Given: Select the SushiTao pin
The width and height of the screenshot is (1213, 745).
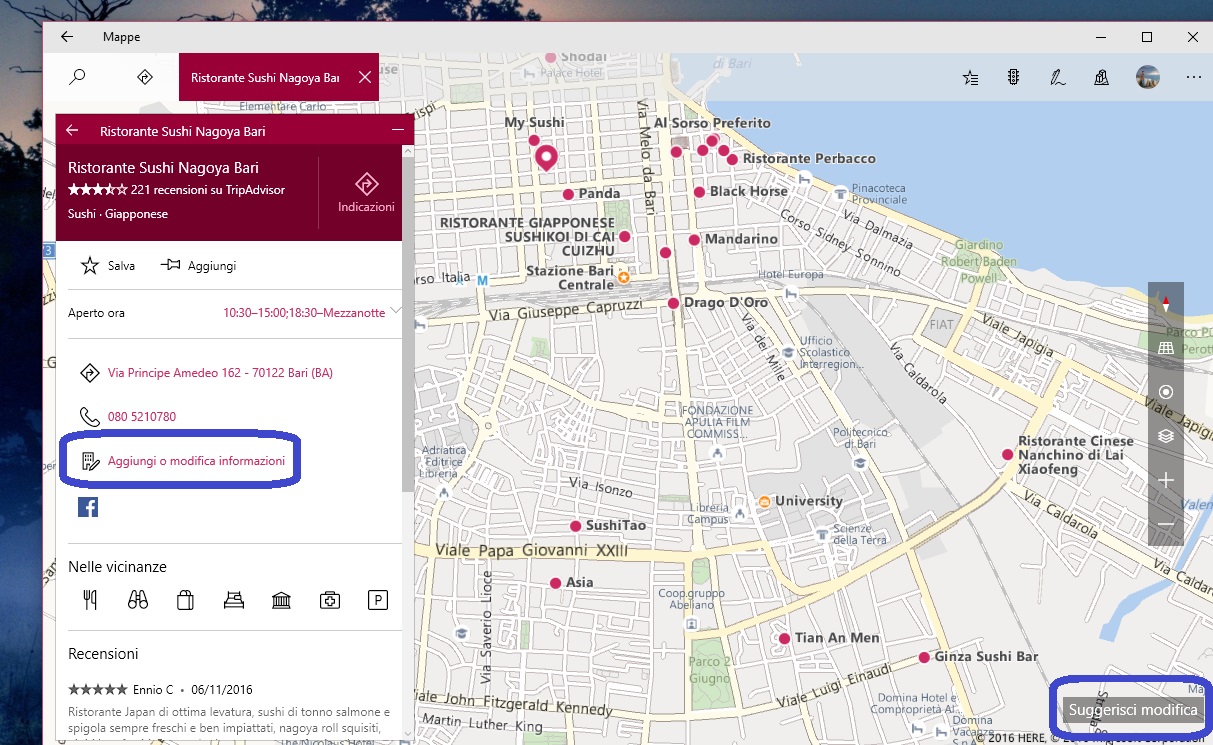Looking at the screenshot, I should pyautogui.click(x=575, y=526).
